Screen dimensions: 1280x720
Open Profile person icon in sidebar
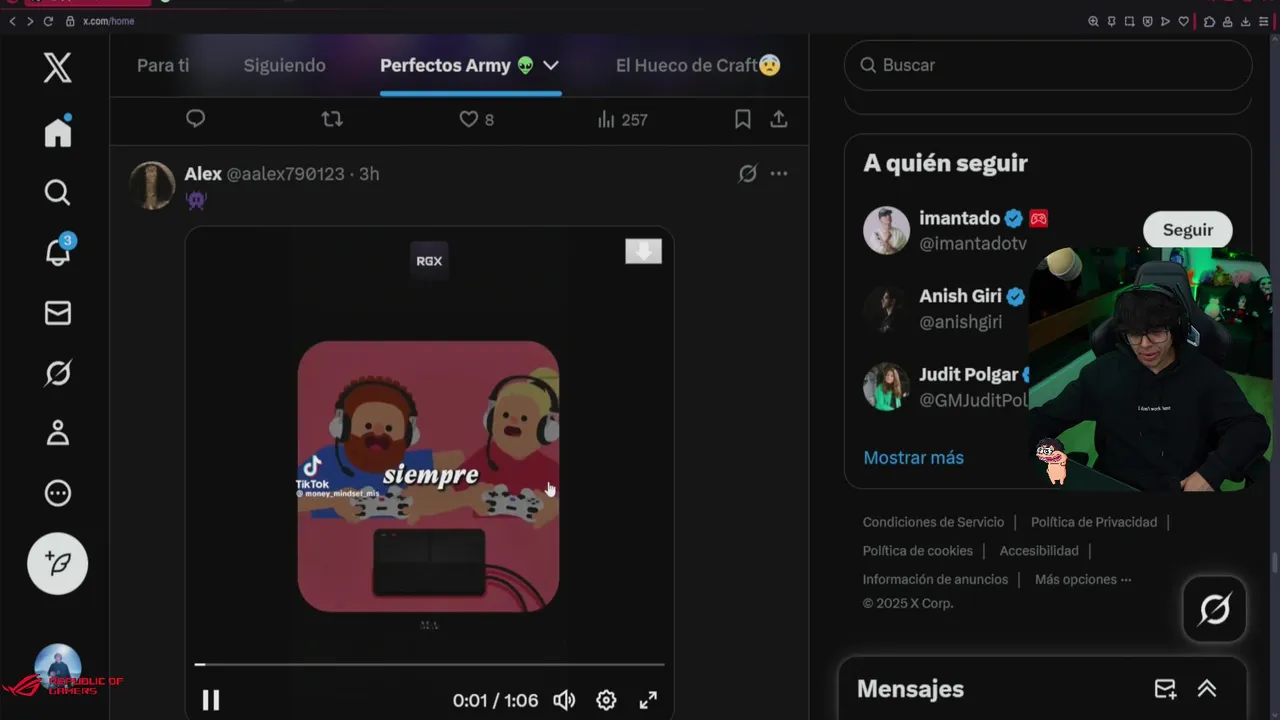[58, 433]
